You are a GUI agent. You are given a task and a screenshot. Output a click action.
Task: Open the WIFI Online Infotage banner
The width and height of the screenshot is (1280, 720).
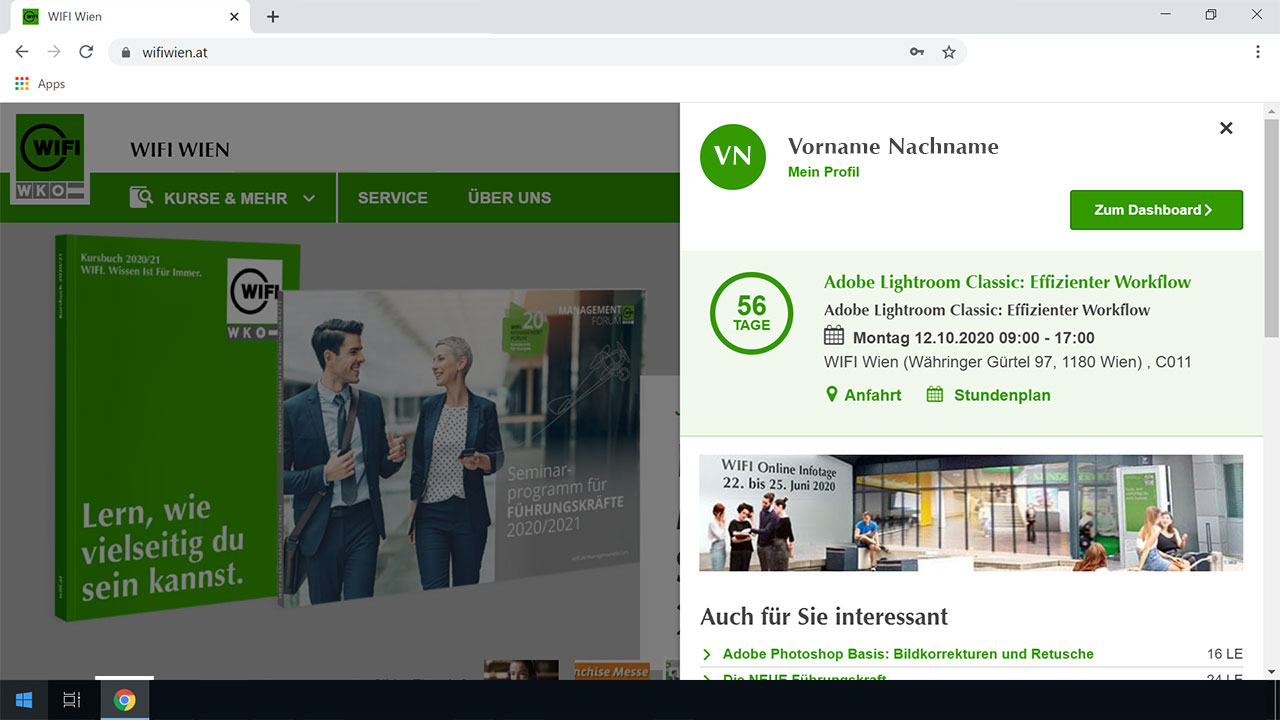click(971, 513)
